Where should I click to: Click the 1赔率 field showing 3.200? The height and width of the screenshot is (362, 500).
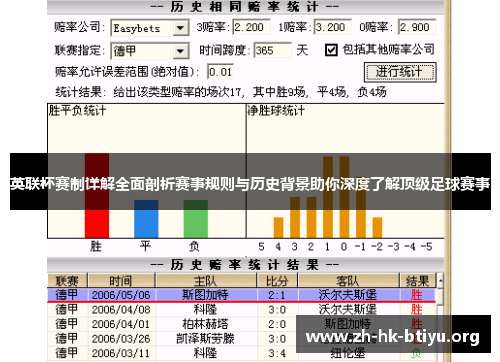(x=332, y=27)
